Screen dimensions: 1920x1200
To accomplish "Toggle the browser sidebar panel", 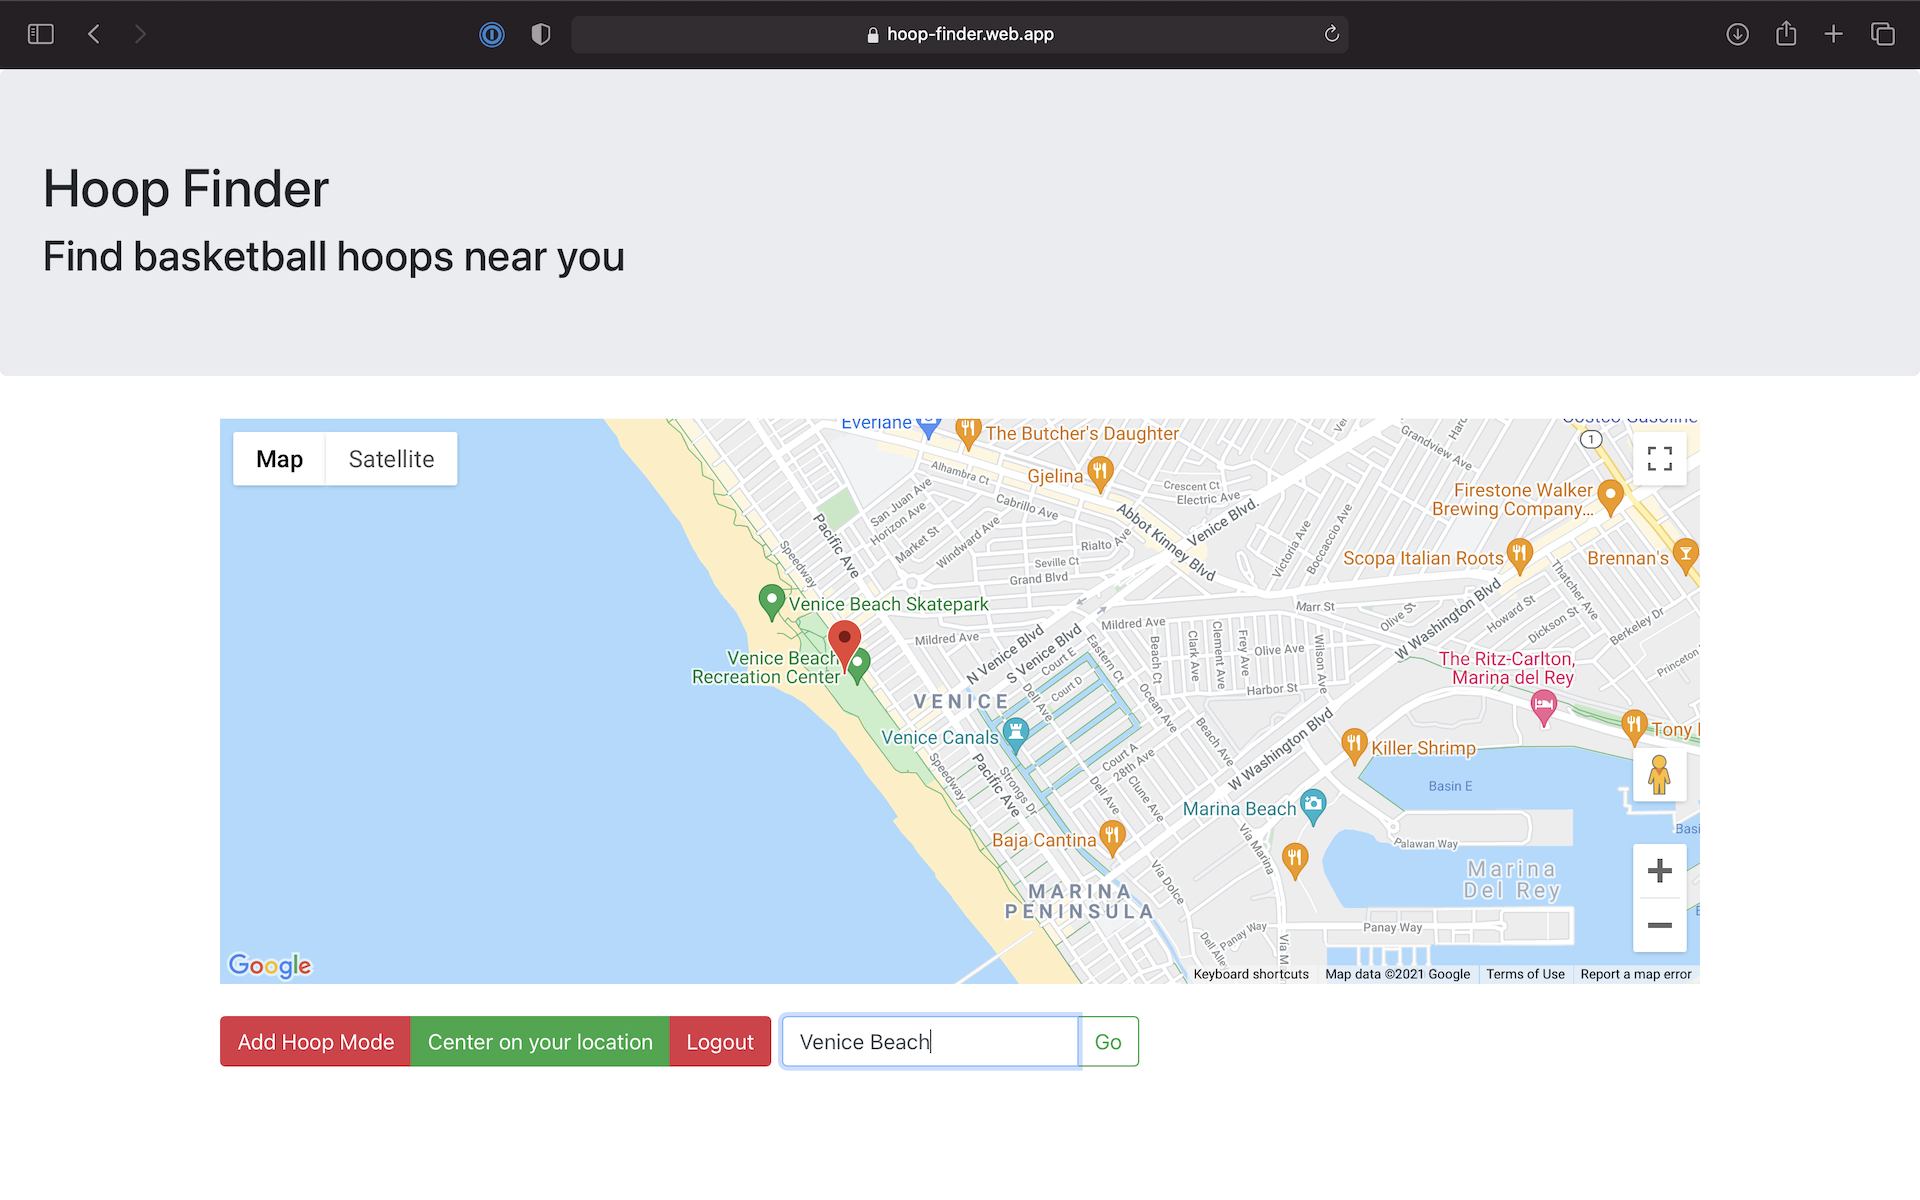I will [40, 33].
